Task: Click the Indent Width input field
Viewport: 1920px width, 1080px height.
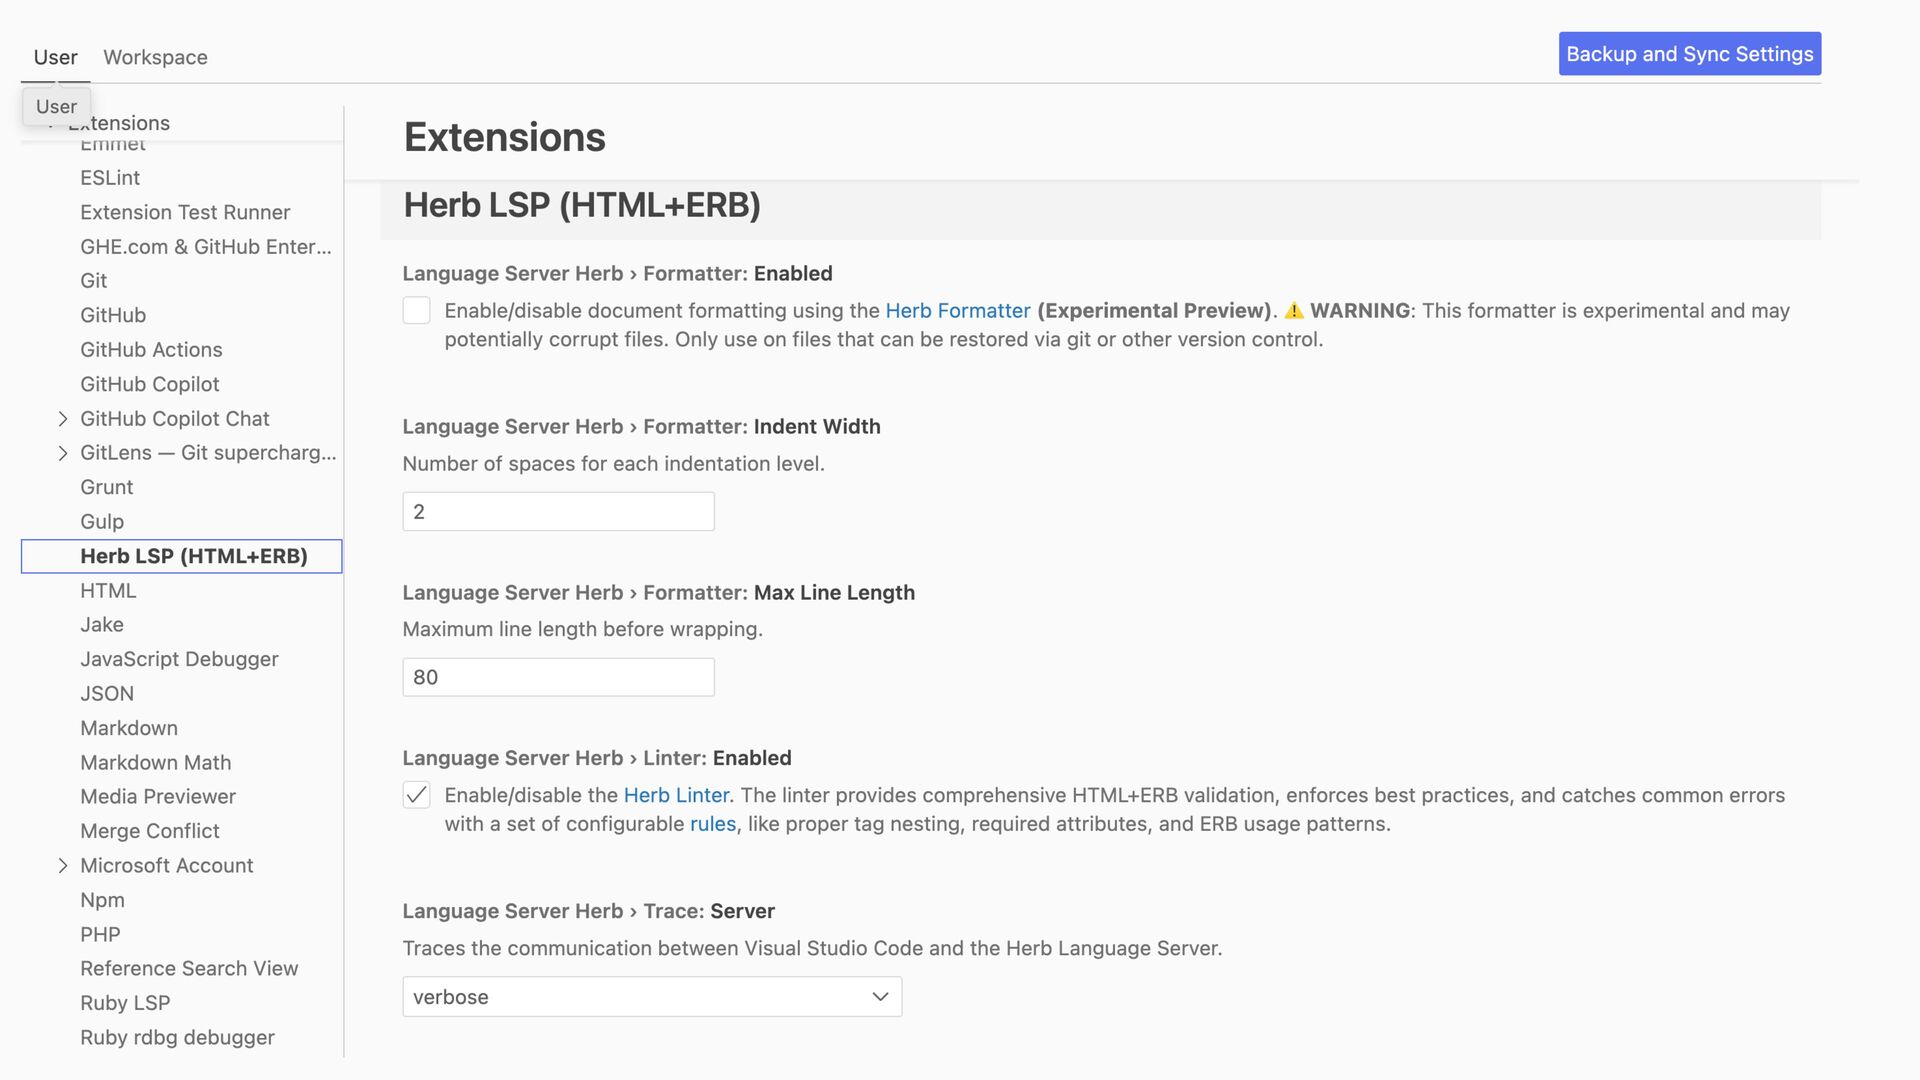Action: [x=558, y=512]
